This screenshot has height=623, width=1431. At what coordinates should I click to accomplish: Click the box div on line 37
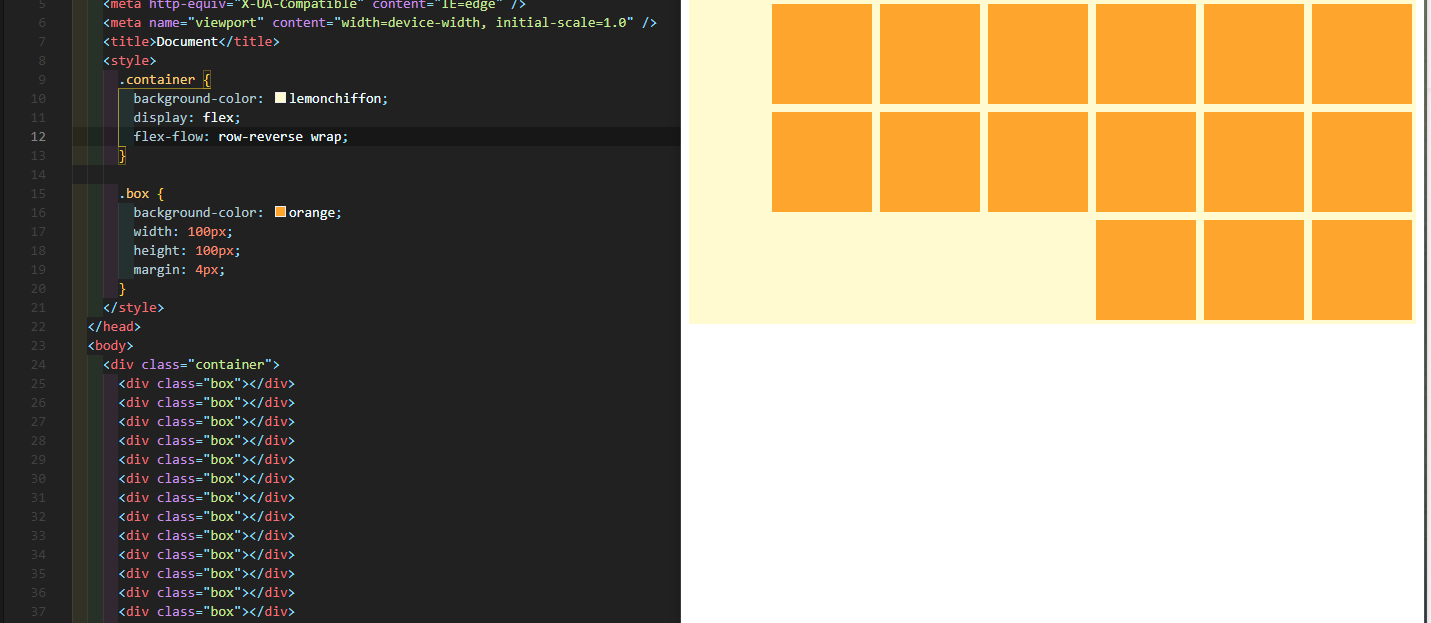pos(206,611)
